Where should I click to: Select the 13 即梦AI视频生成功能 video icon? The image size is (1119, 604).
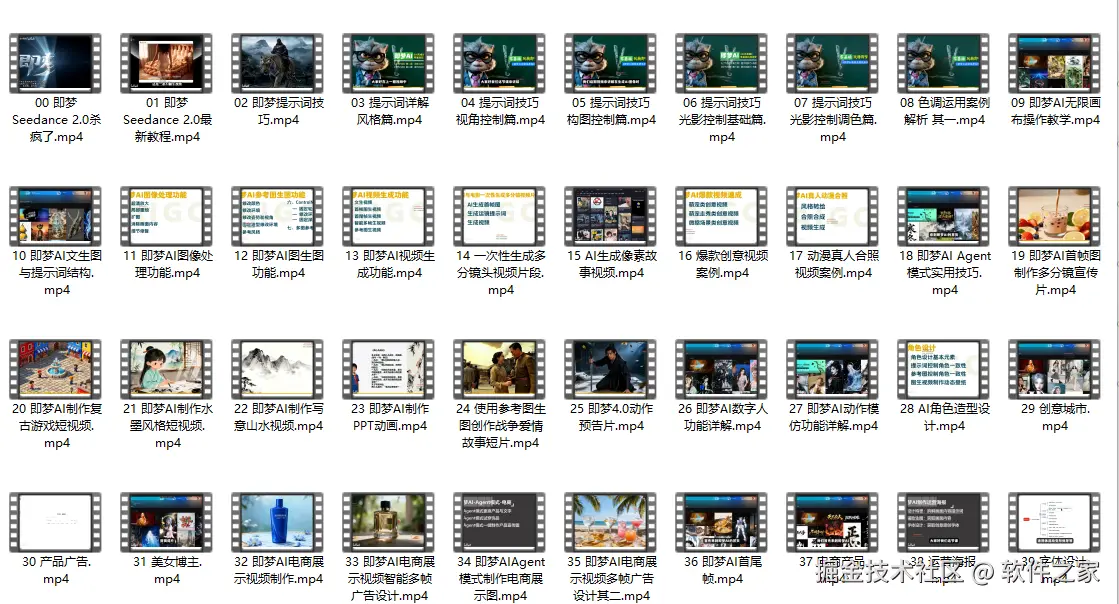tap(389, 216)
